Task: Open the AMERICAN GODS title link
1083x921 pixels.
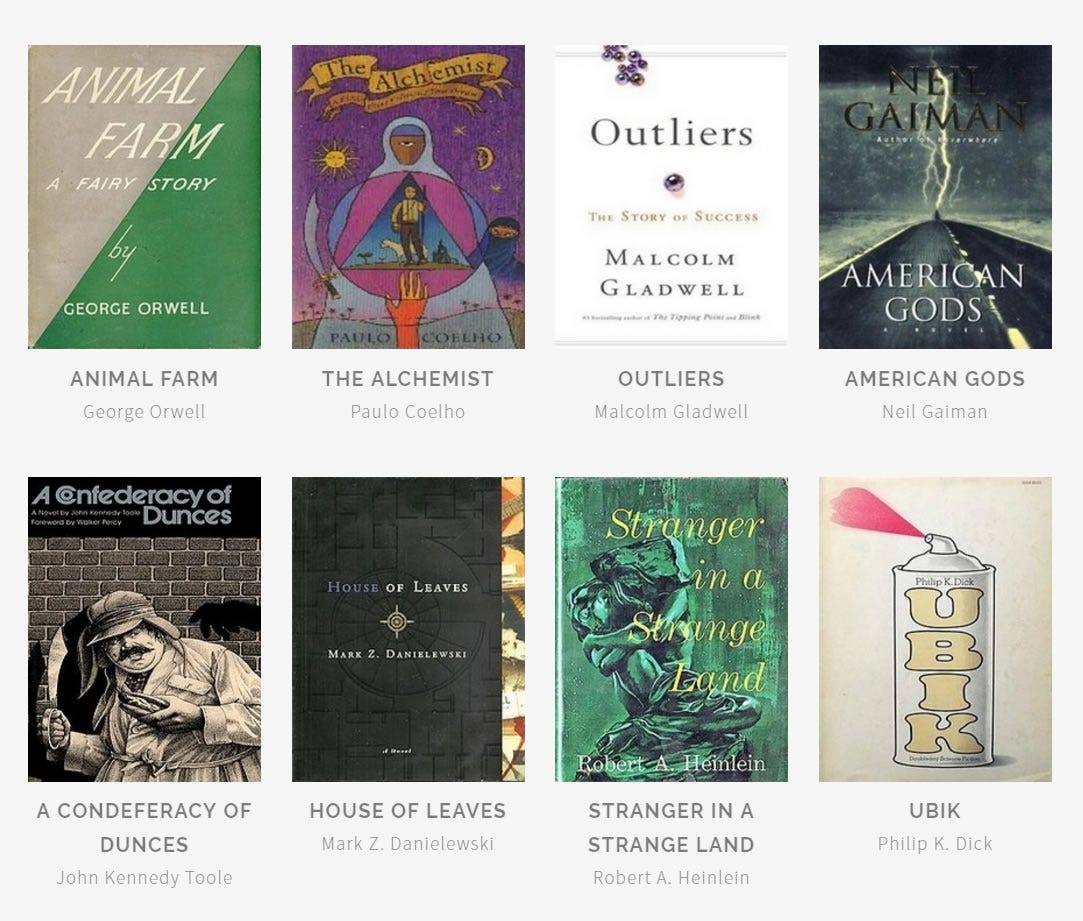Action: (935, 379)
